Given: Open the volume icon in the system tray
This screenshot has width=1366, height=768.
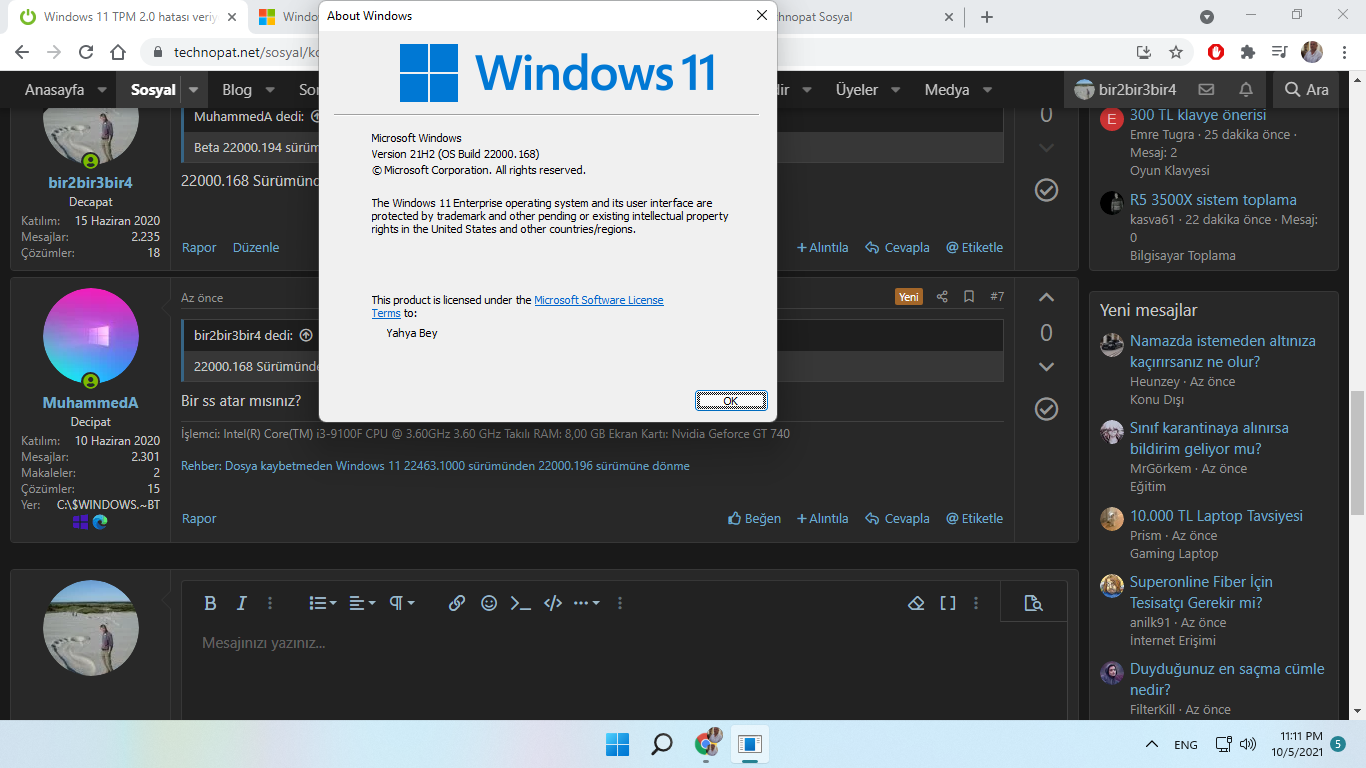Looking at the screenshot, I should pos(1247,745).
